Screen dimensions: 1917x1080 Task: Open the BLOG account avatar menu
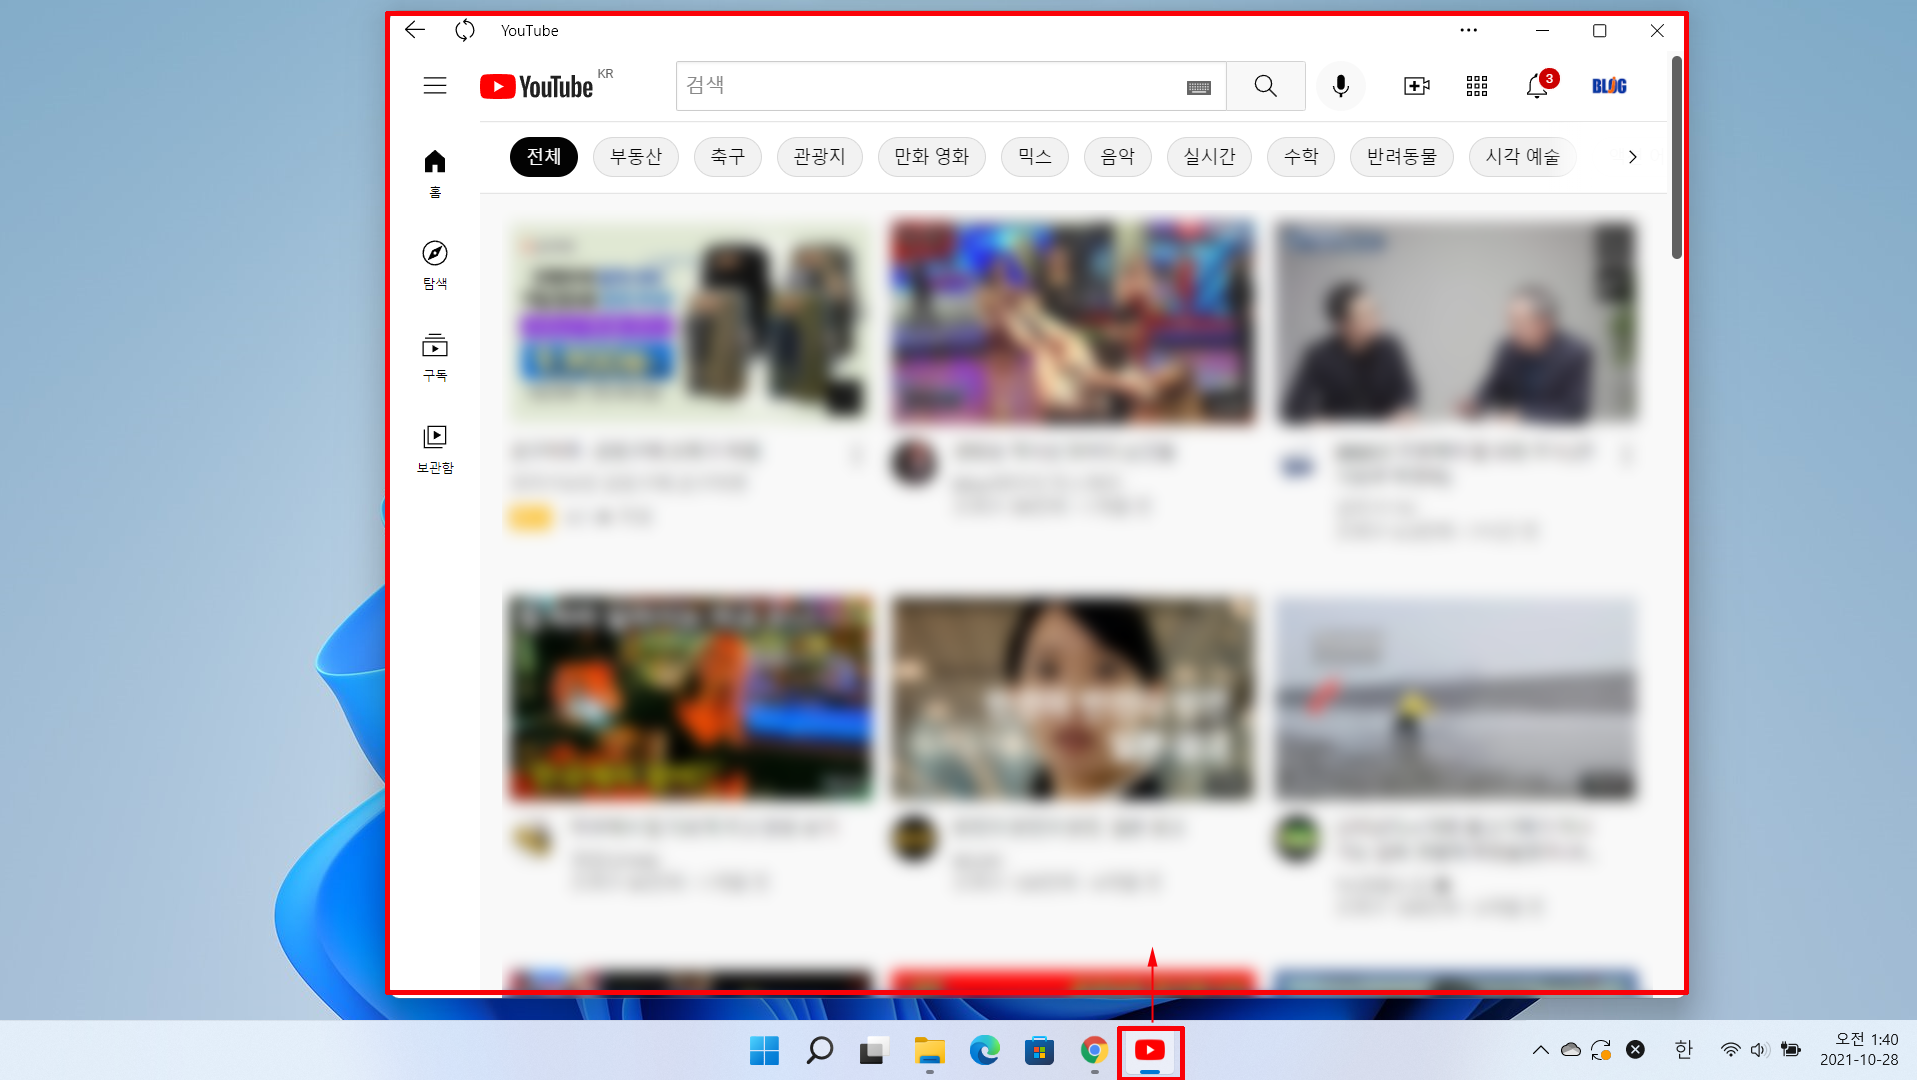1609,86
